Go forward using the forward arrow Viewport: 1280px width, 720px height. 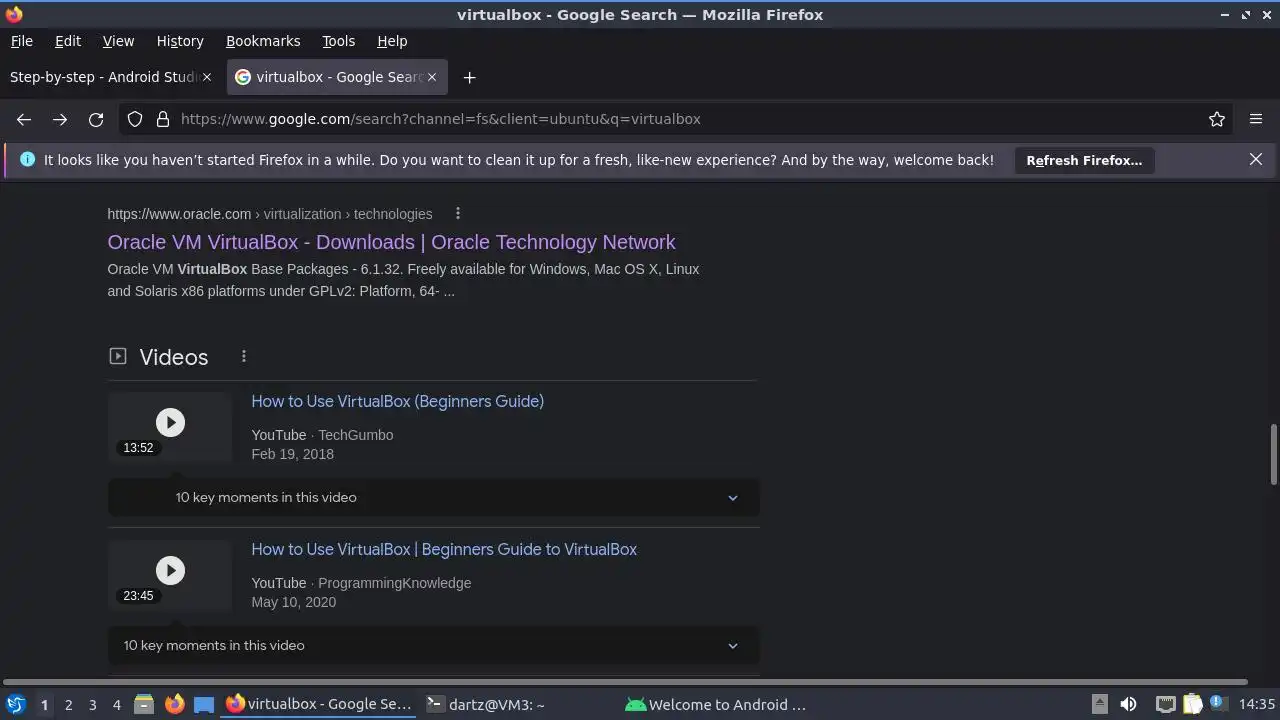(x=60, y=119)
